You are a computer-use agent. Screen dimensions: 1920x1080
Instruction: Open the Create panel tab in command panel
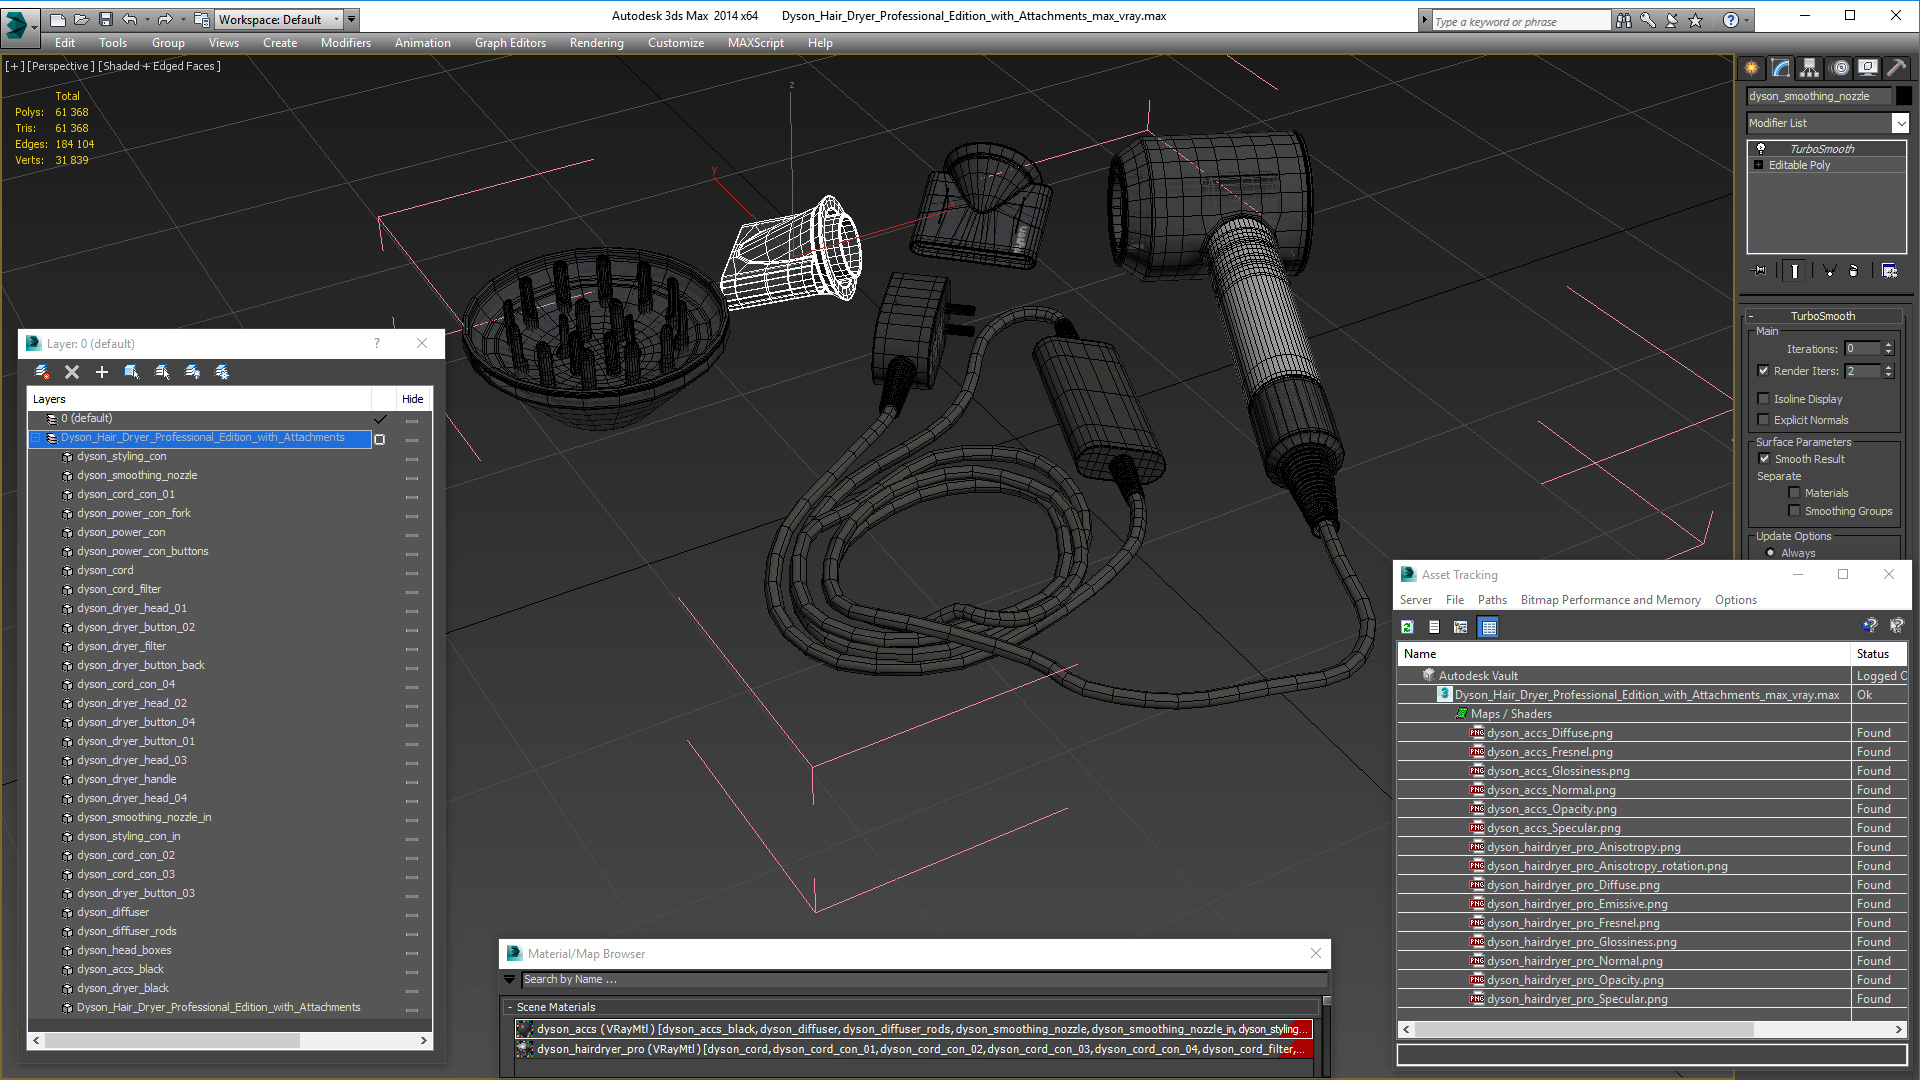click(1752, 68)
